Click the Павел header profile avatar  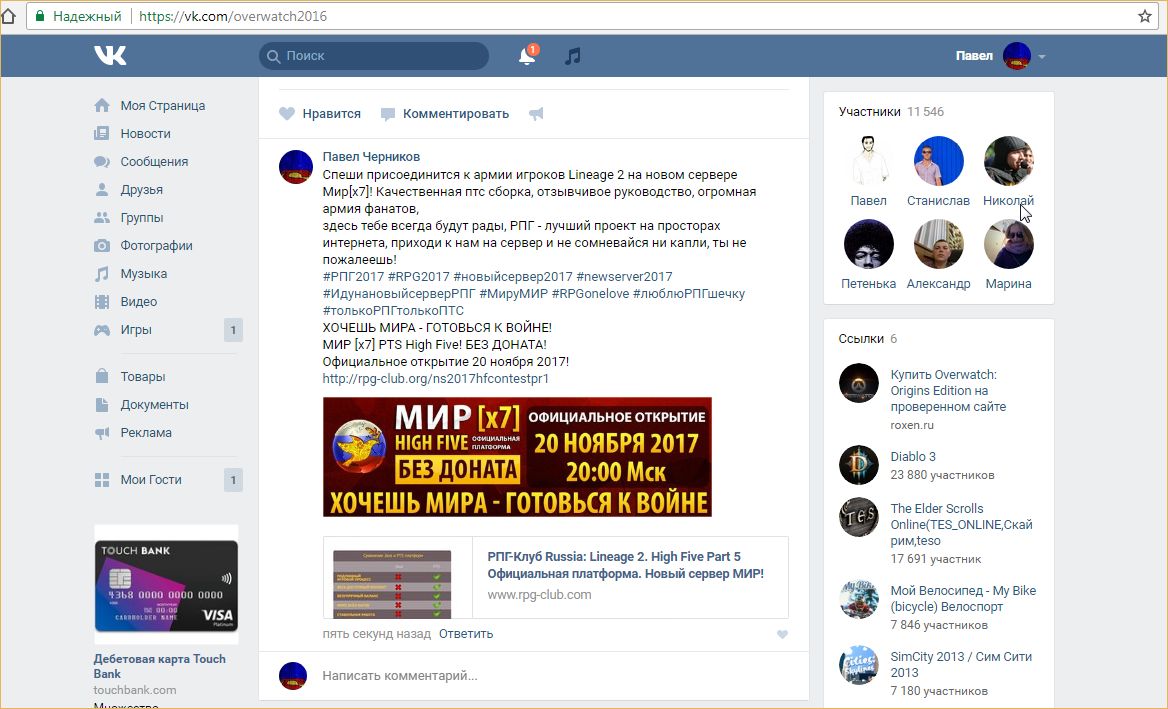pos(1017,56)
